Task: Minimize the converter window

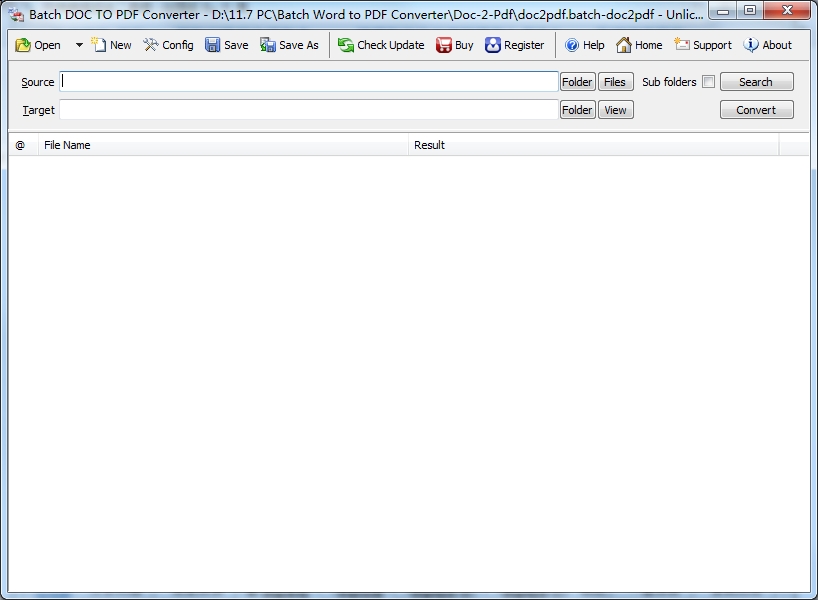Action: click(723, 10)
